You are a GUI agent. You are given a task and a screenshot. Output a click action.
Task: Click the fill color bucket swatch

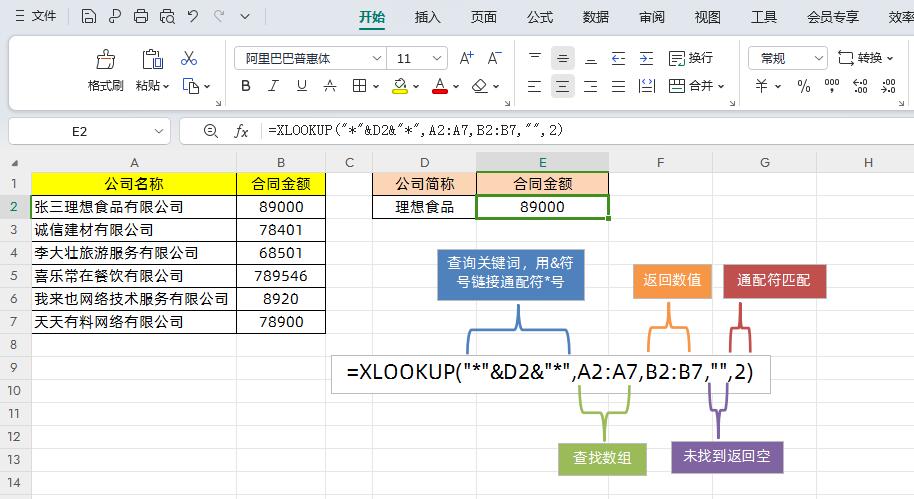click(400, 86)
